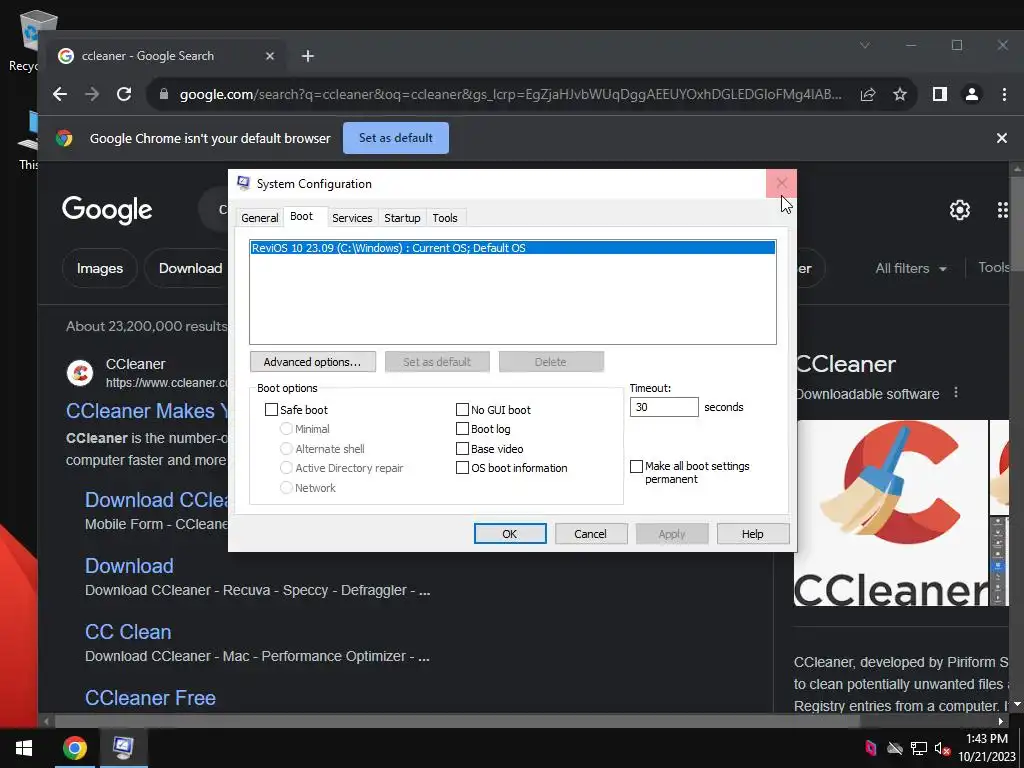Viewport: 1024px width, 768px height.
Task: Open Chrome's three-dot menu
Action: 1004,95
